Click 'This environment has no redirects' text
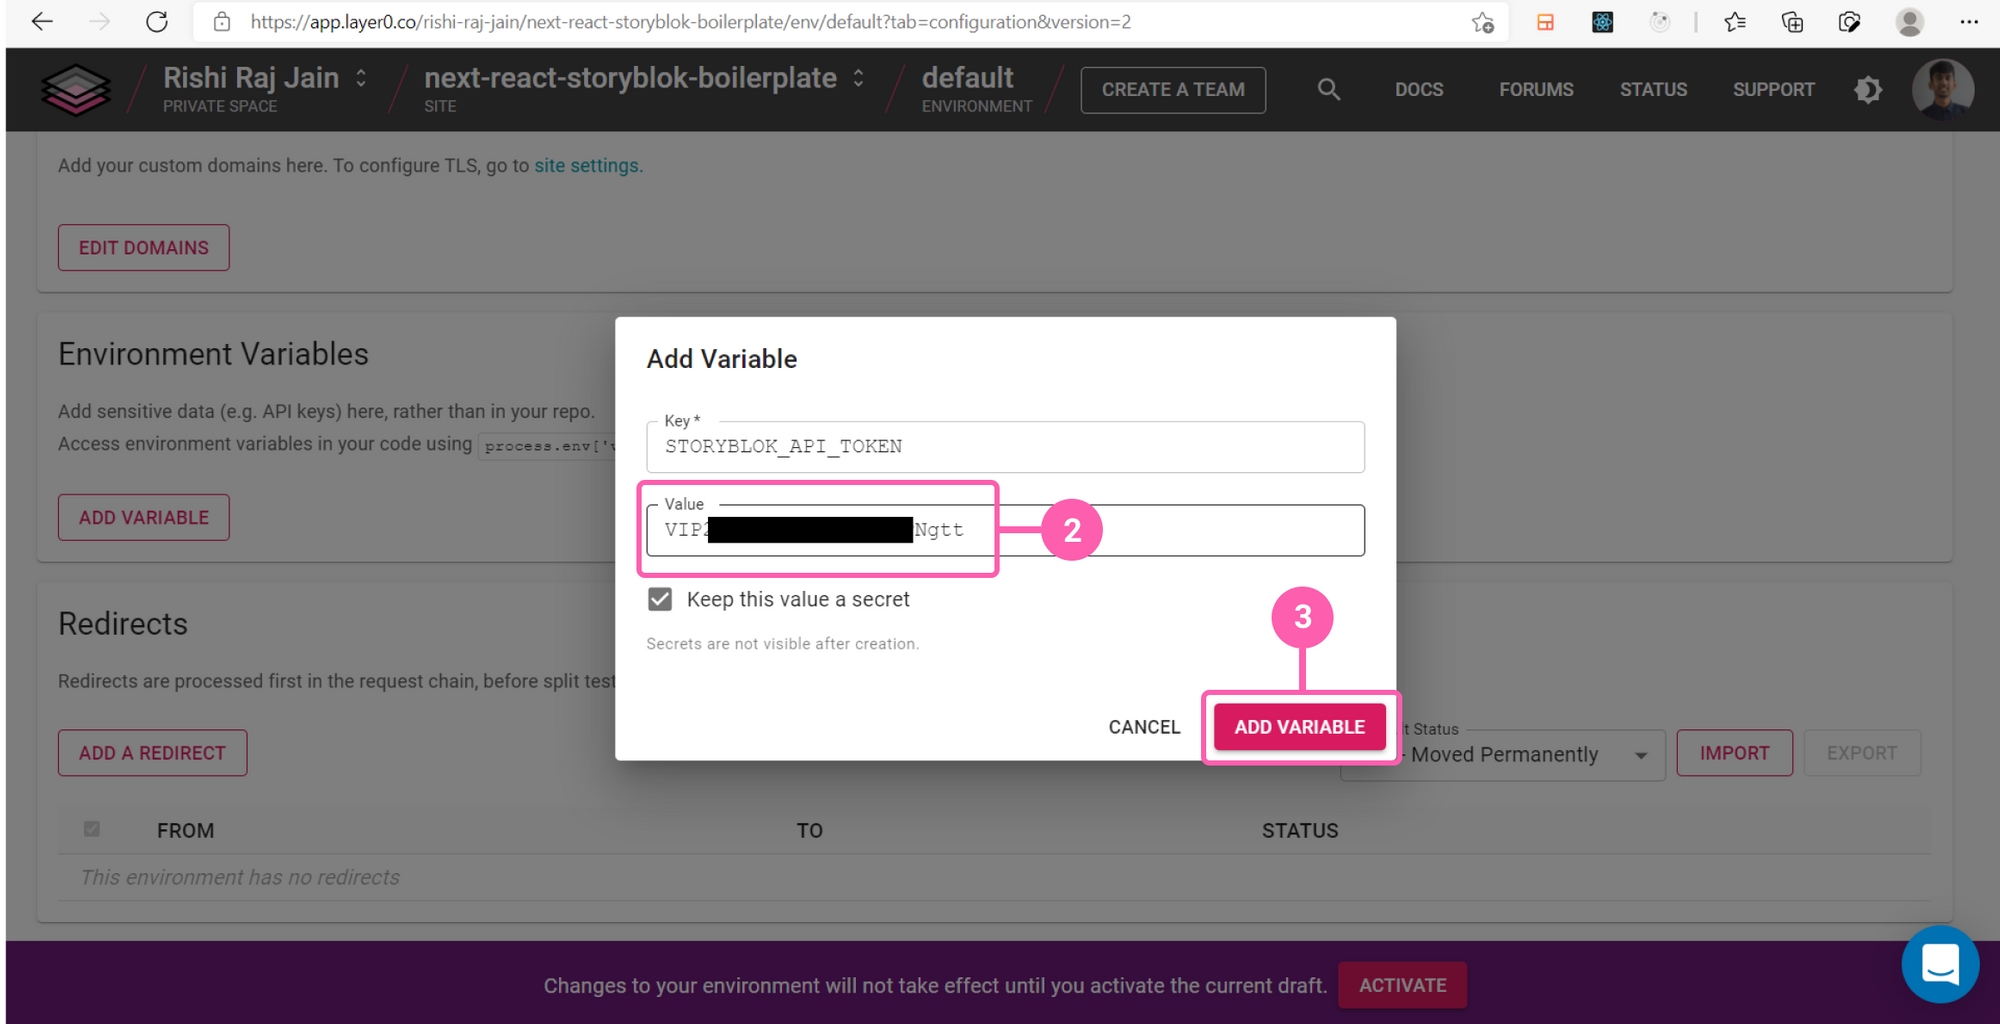Viewport: 2000px width, 1024px height. pos(240,877)
